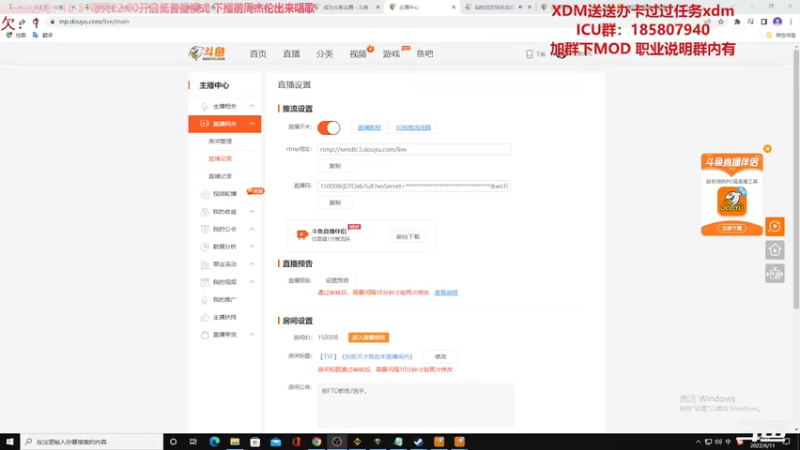800x450 pixels.
Task: Select 直播设置 in the sidebar
Action: click(220, 159)
